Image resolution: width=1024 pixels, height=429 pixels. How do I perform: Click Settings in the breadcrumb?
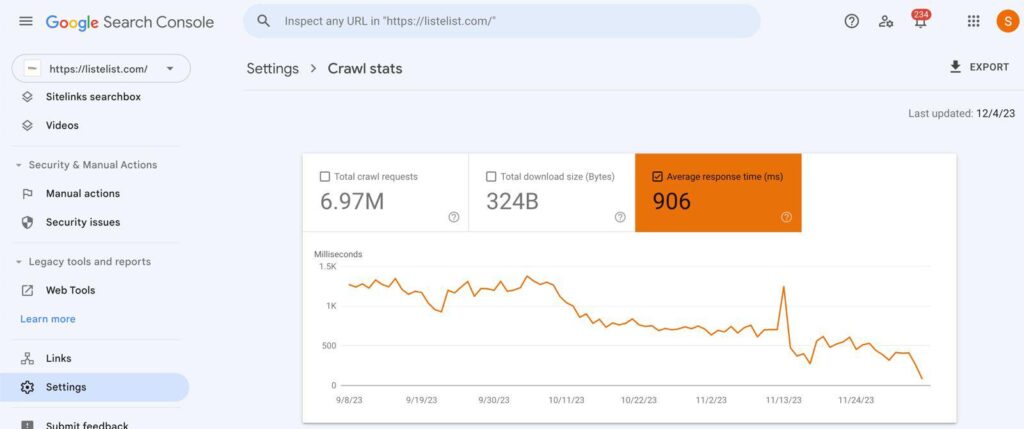pyautogui.click(x=272, y=69)
